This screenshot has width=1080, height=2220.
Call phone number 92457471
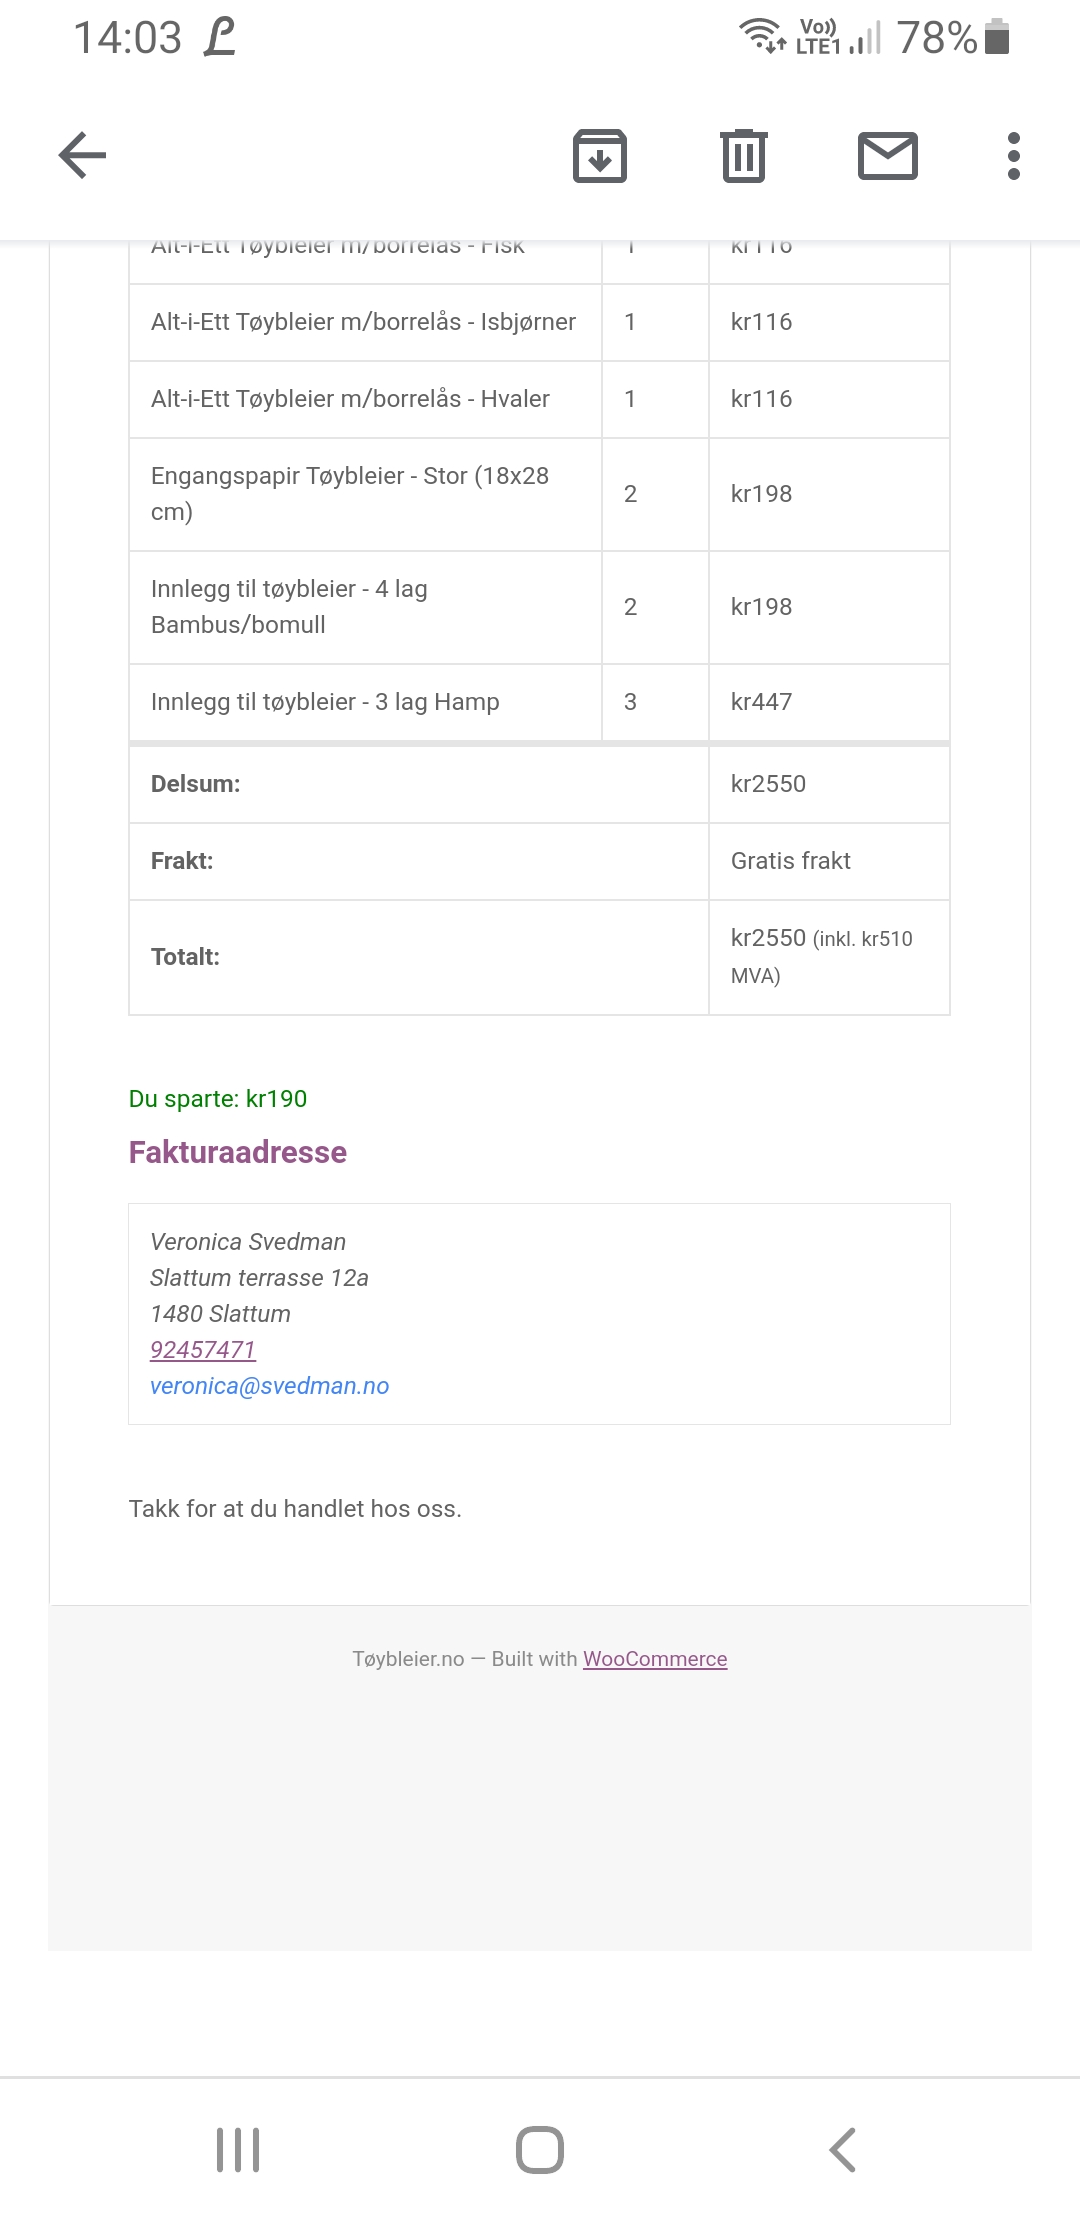(203, 1350)
